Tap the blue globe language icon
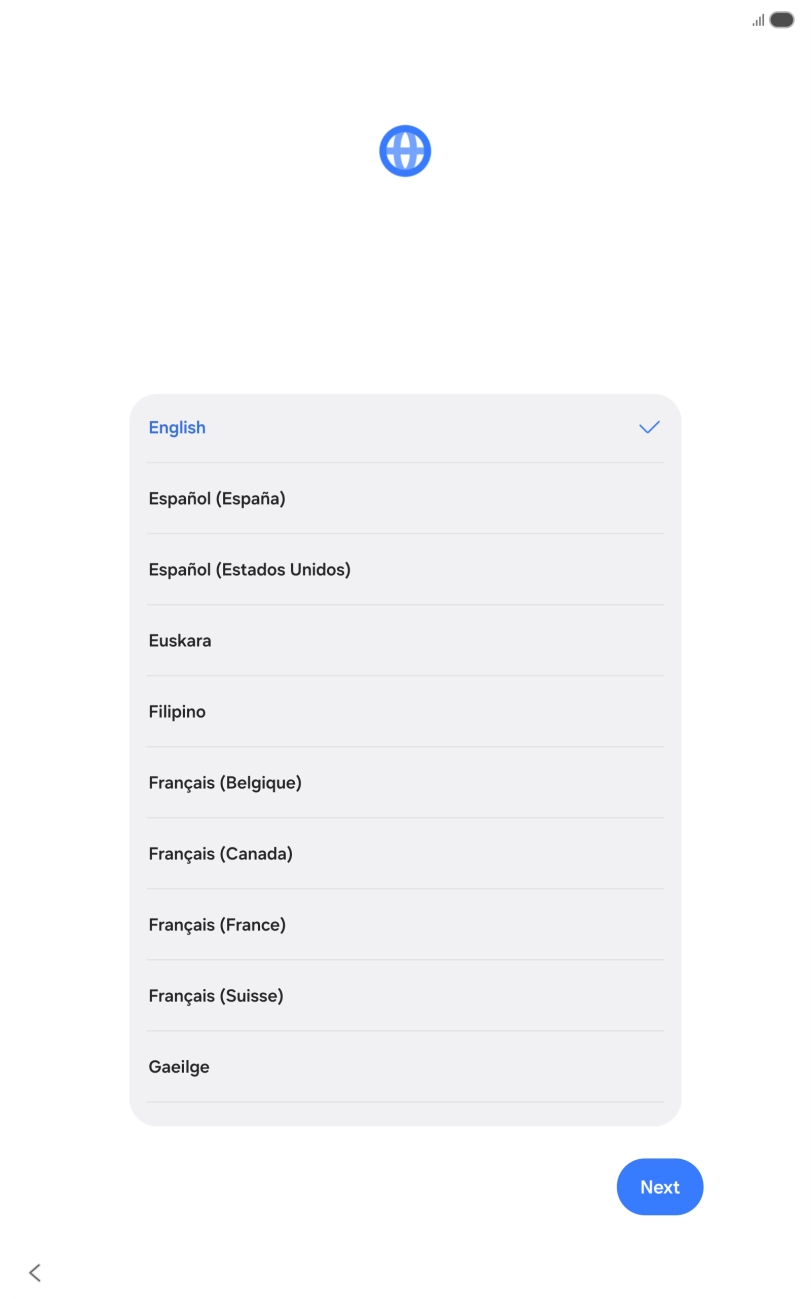The width and height of the screenshot is (811, 1299). pyautogui.click(x=405, y=151)
